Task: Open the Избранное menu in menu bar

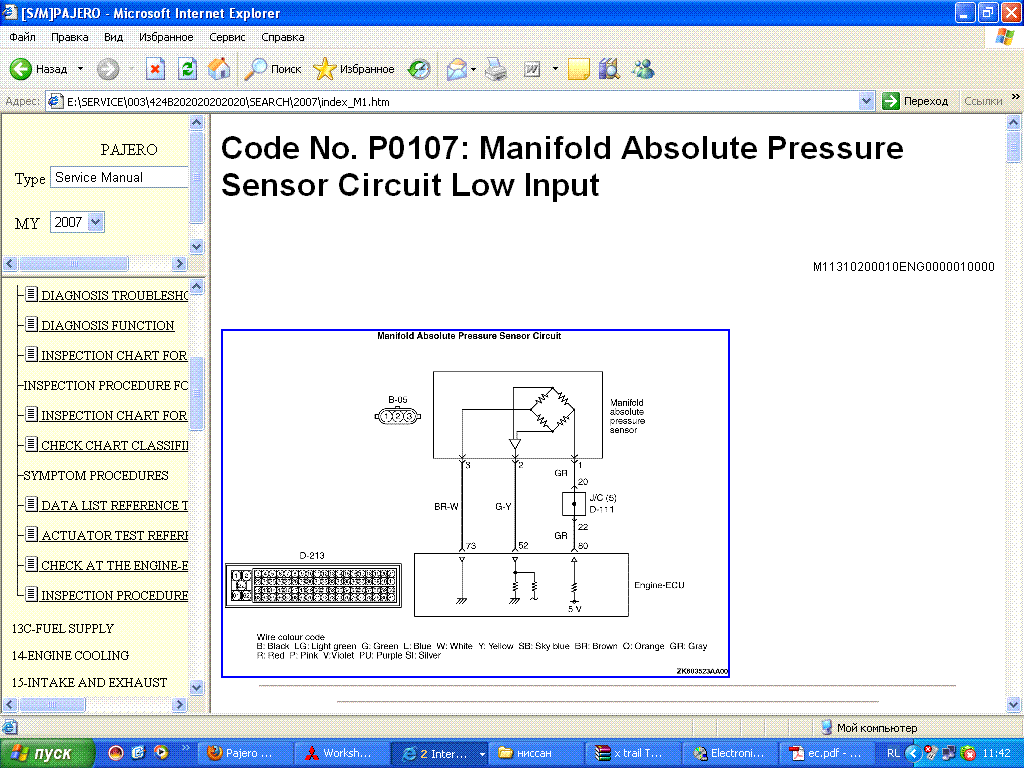Action: [166, 37]
